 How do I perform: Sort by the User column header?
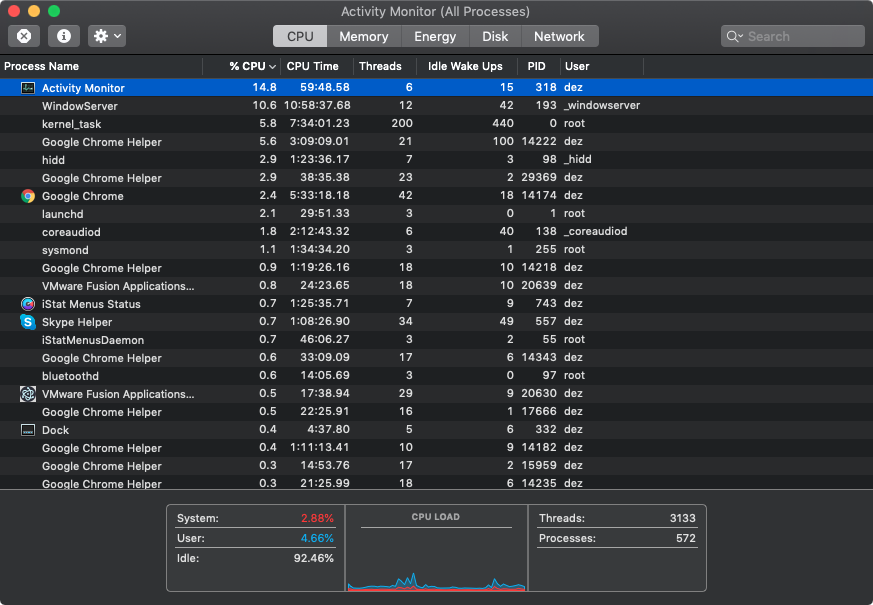[x=601, y=66]
